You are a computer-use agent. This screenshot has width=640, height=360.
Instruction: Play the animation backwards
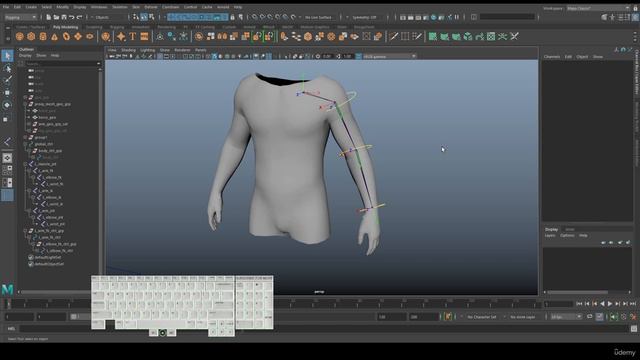click(602, 304)
